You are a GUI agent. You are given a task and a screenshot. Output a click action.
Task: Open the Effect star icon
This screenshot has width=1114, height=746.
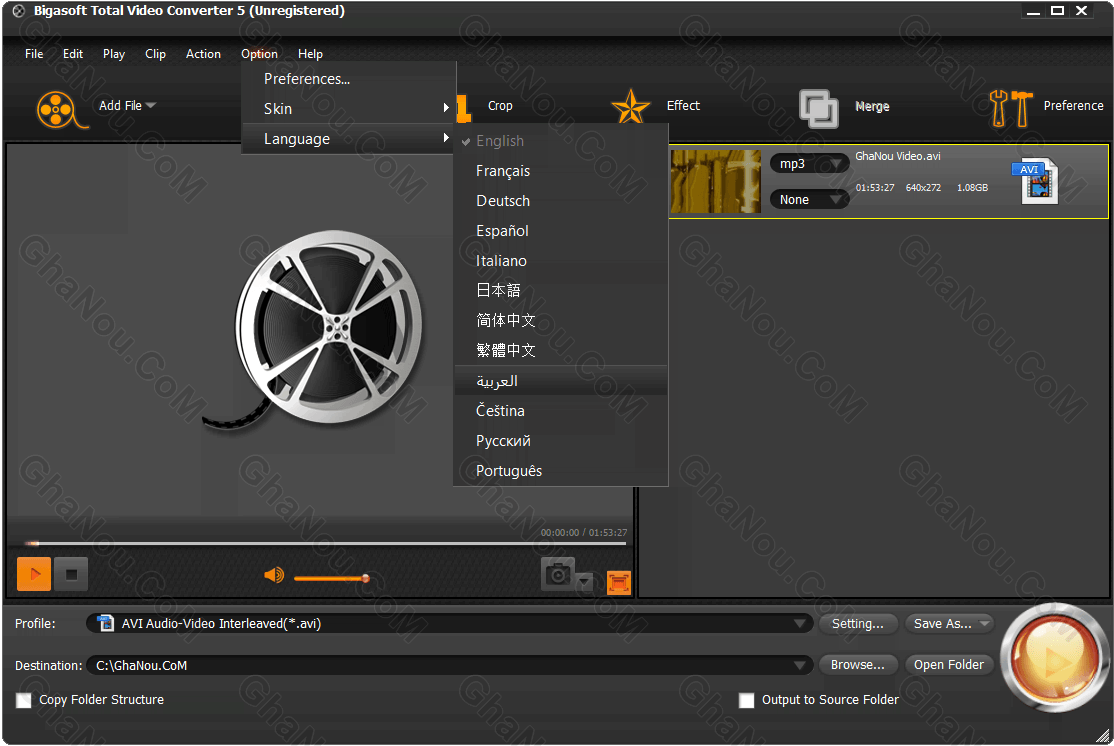coord(630,107)
